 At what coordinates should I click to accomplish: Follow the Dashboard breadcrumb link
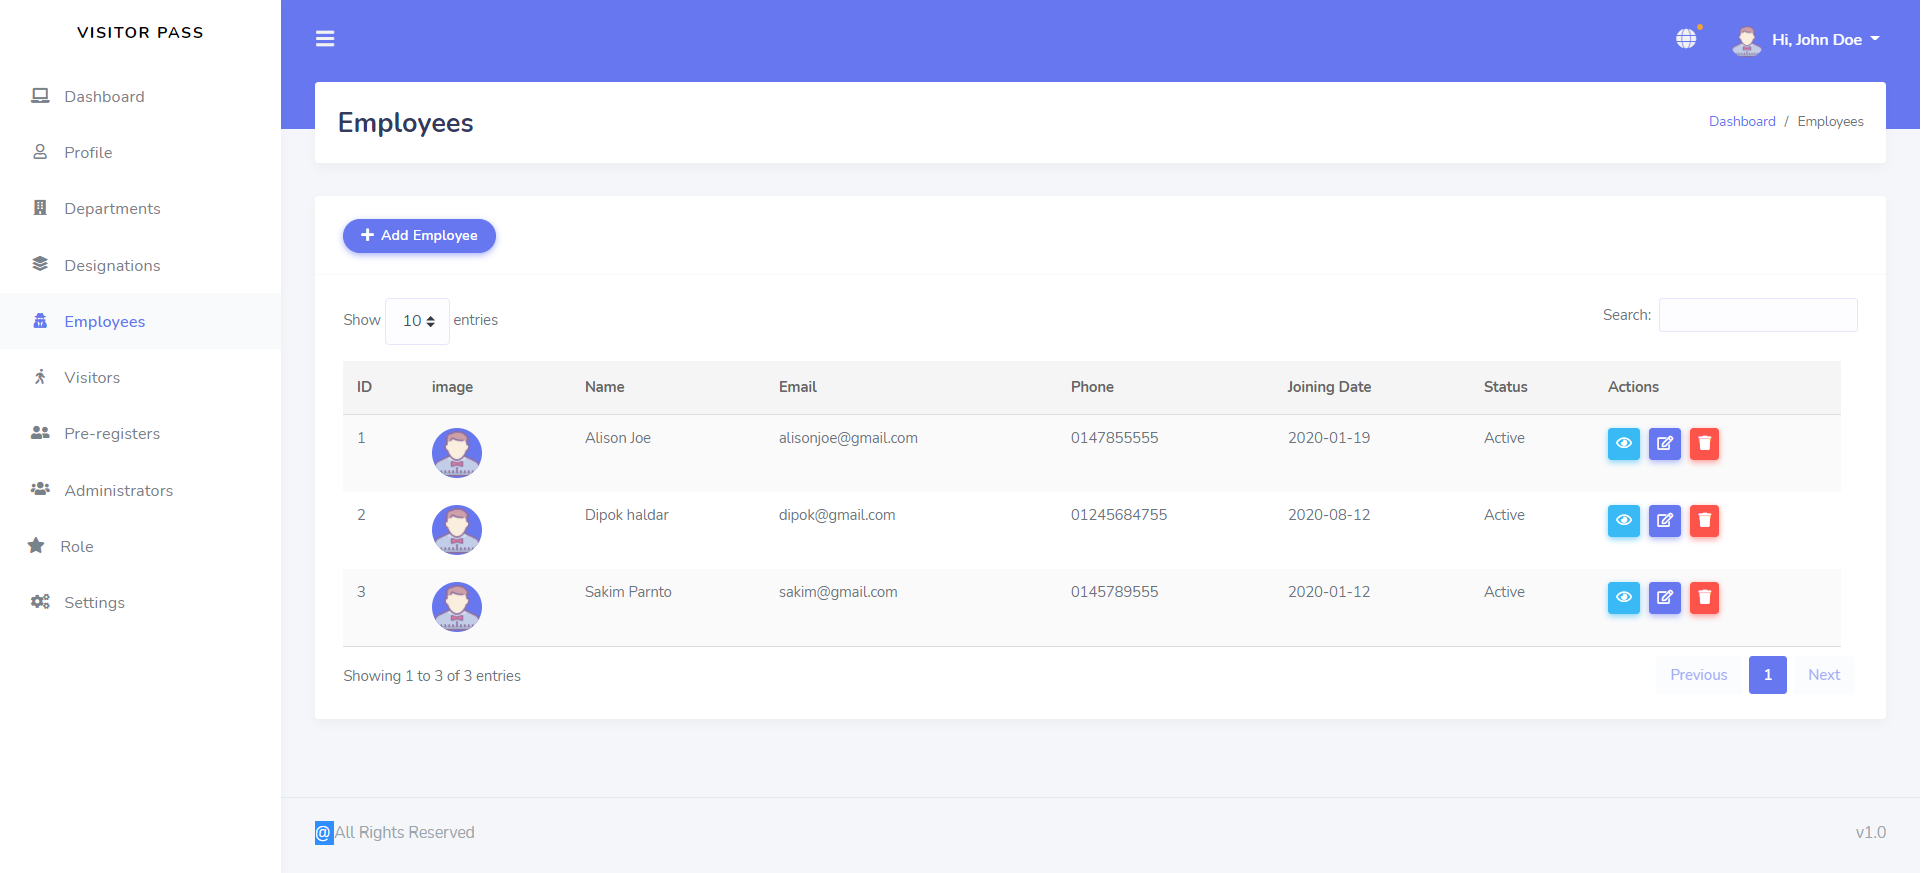pos(1741,122)
